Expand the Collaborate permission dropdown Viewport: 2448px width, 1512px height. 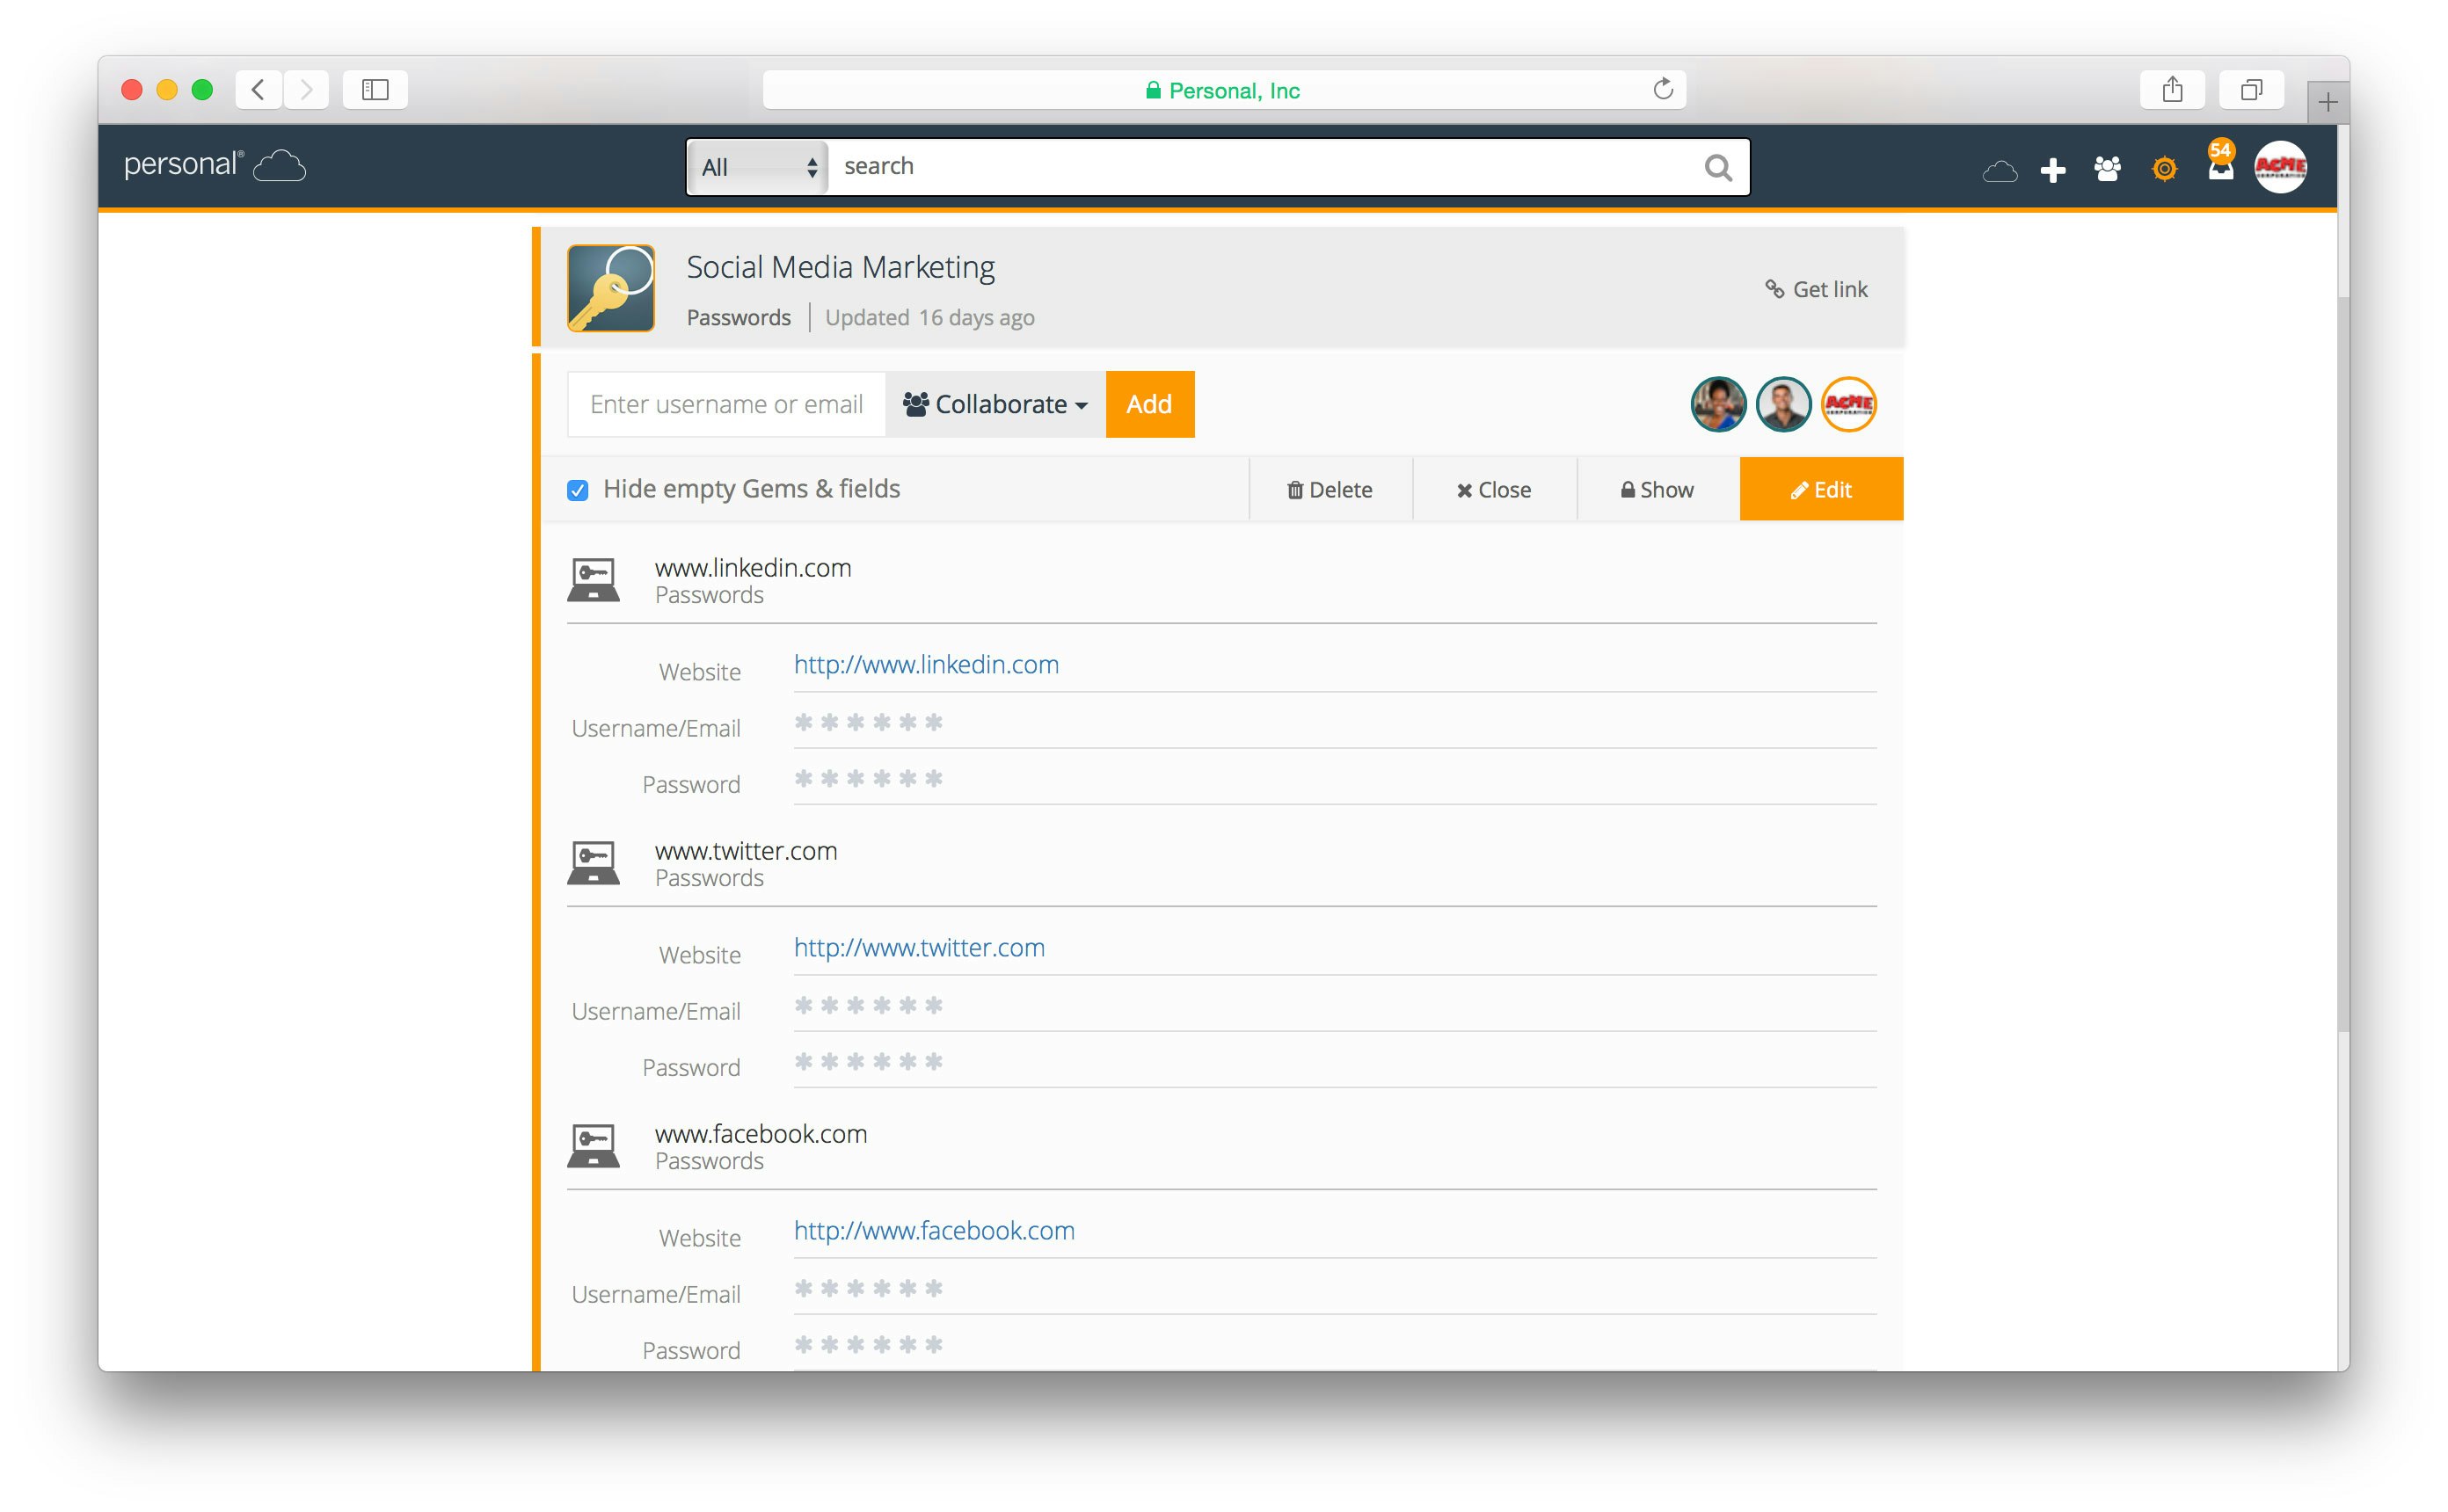[995, 404]
